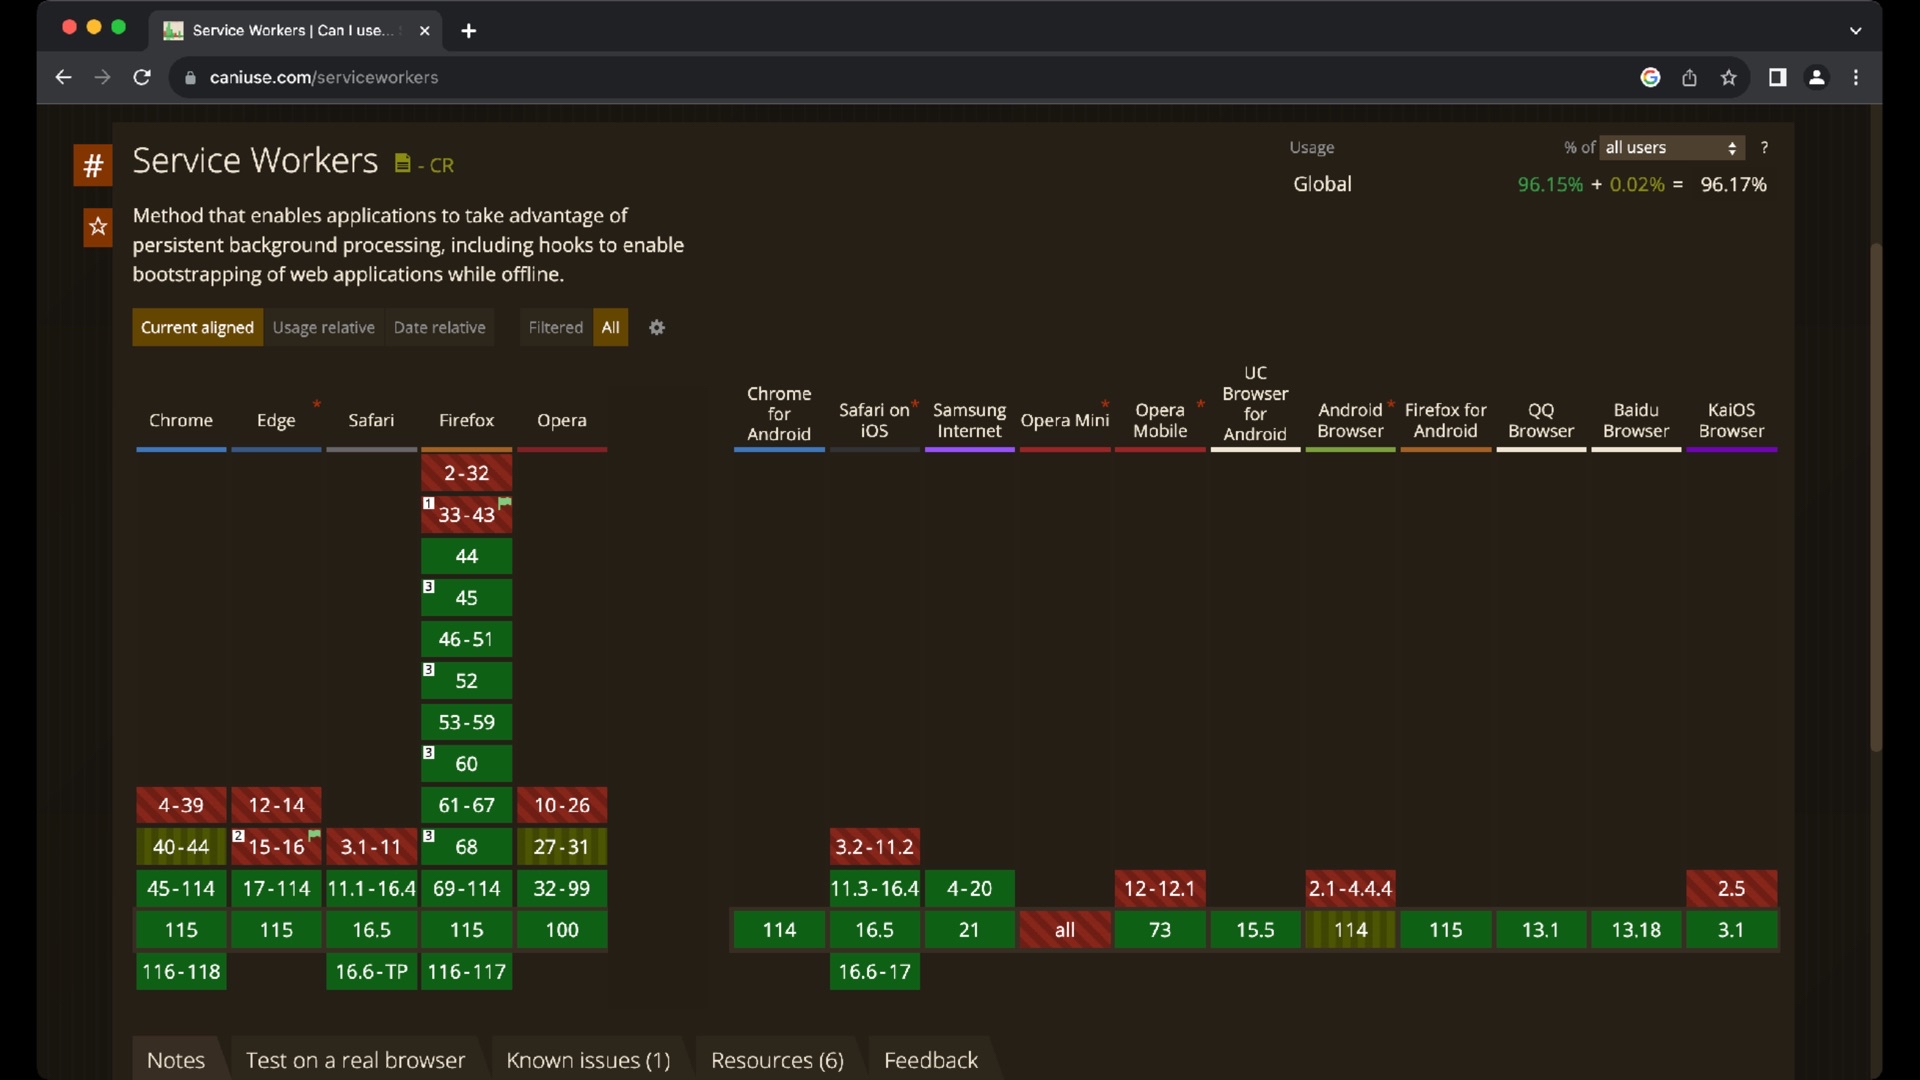Open Chrome's three-dot menu
This screenshot has width=1920, height=1080.
click(x=1856, y=78)
